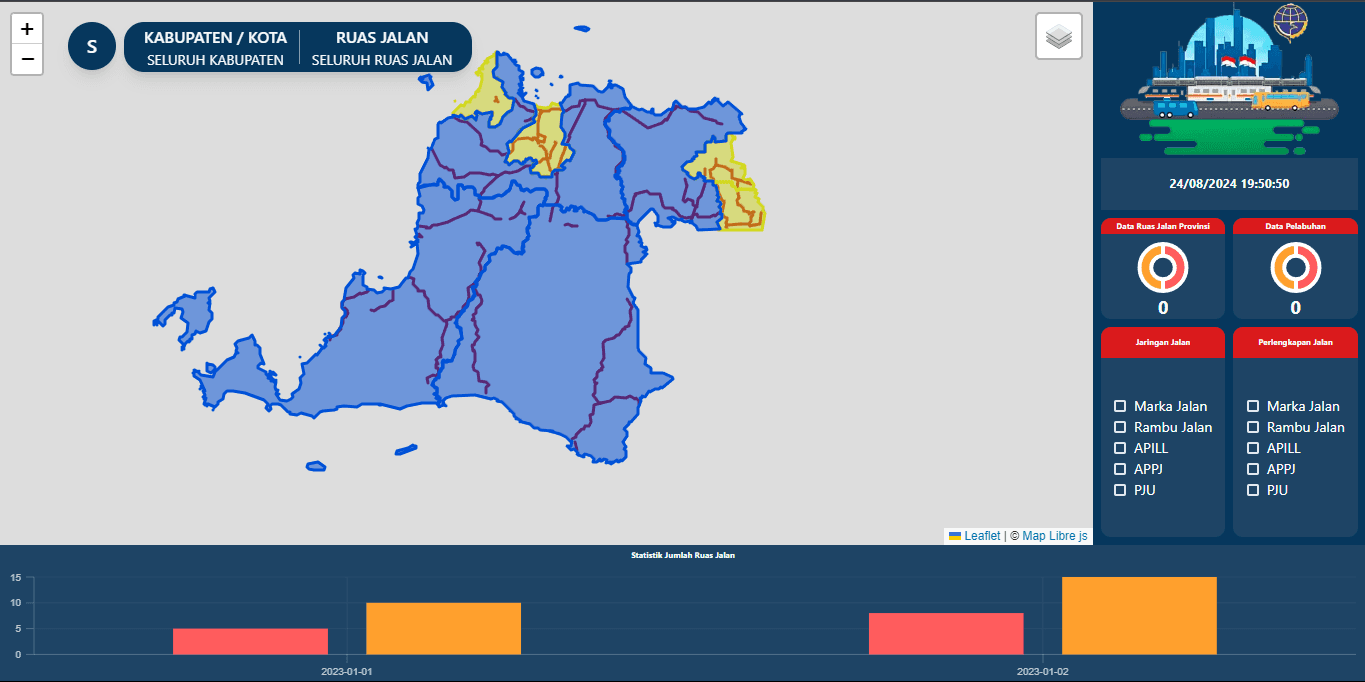The height and width of the screenshot is (682, 1365).
Task: Select the Perlengkapan Jalan panel header
Action: tap(1295, 342)
